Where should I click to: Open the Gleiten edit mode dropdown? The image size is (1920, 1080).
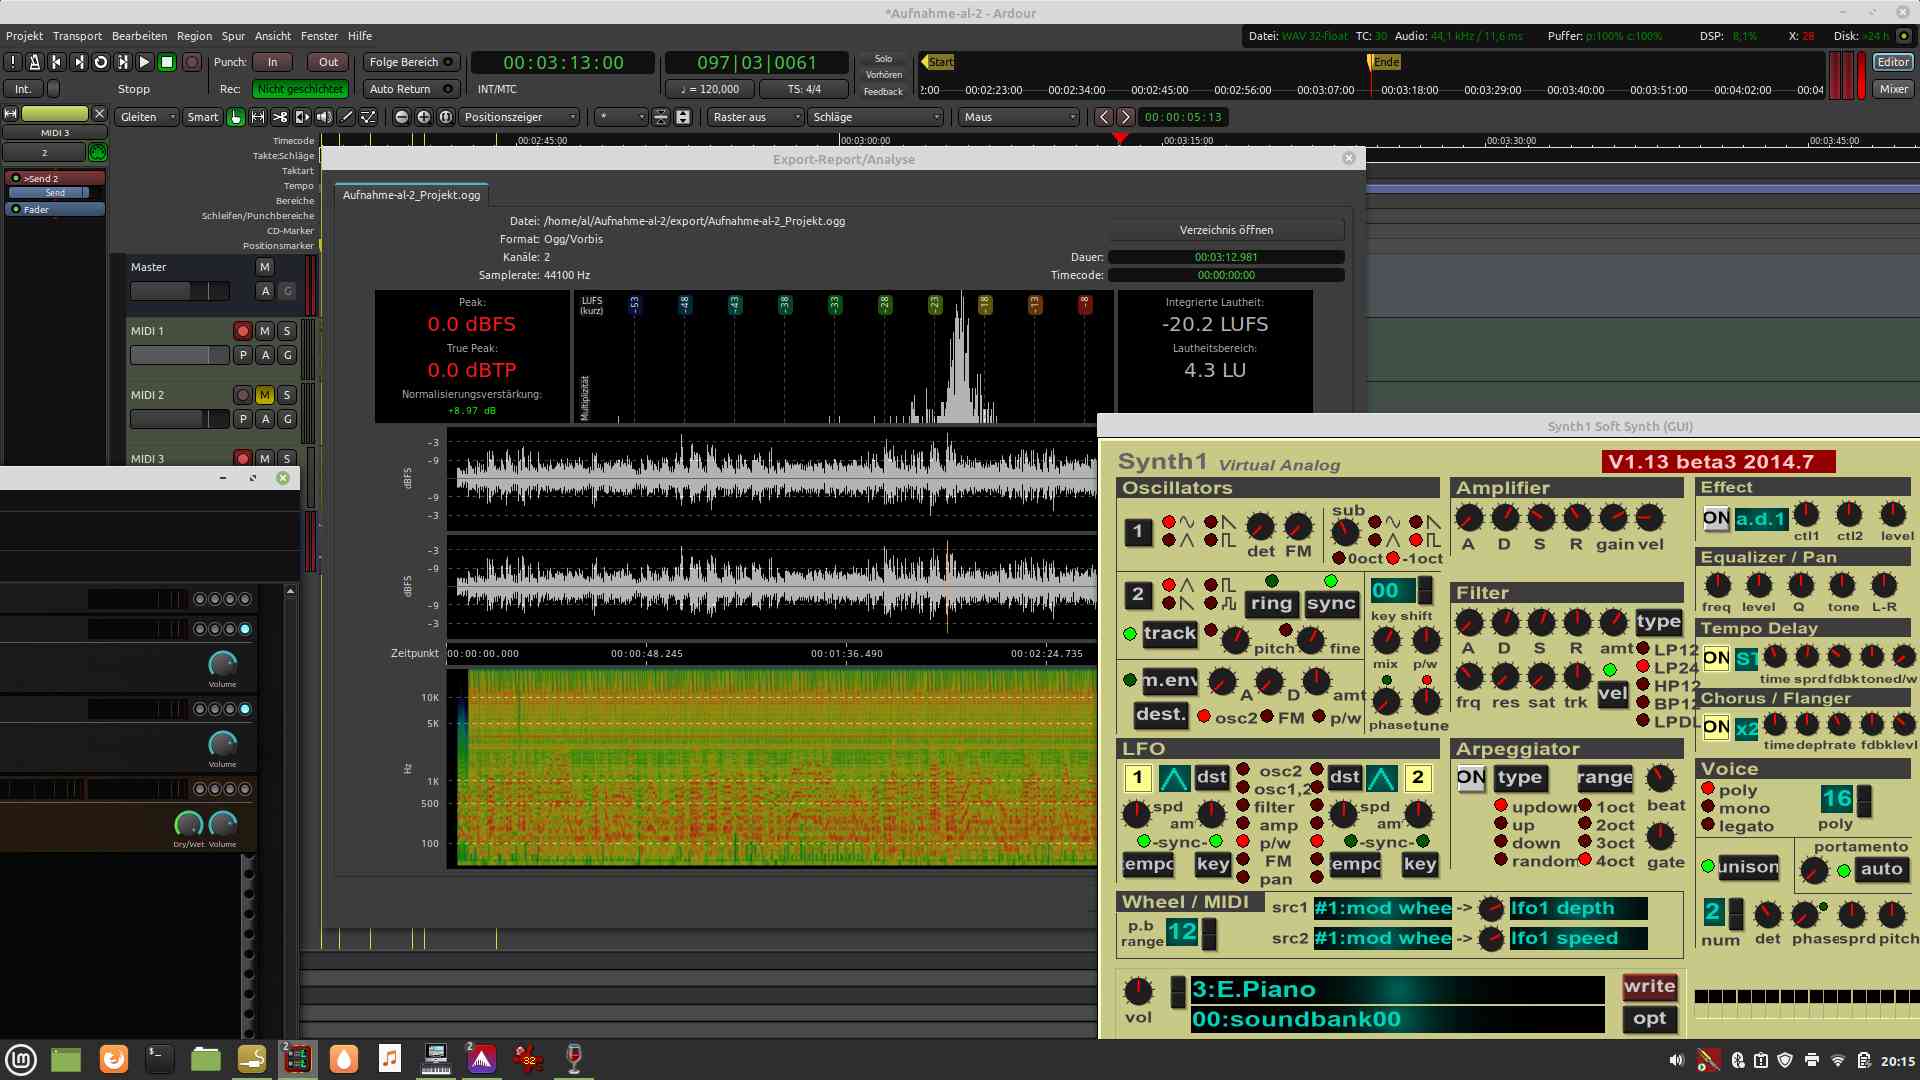tap(147, 117)
